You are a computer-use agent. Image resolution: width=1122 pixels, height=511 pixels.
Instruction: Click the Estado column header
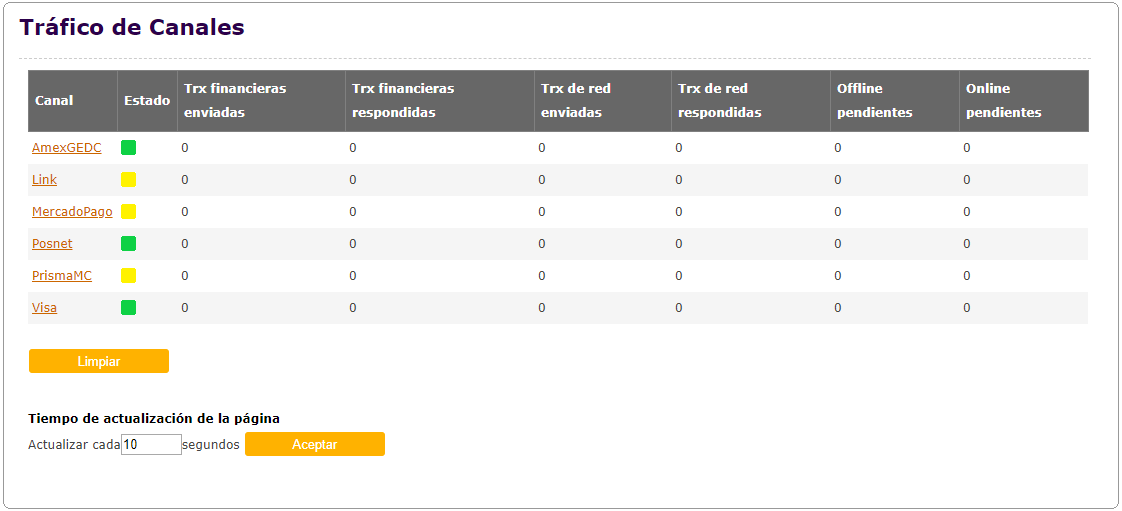click(x=147, y=101)
